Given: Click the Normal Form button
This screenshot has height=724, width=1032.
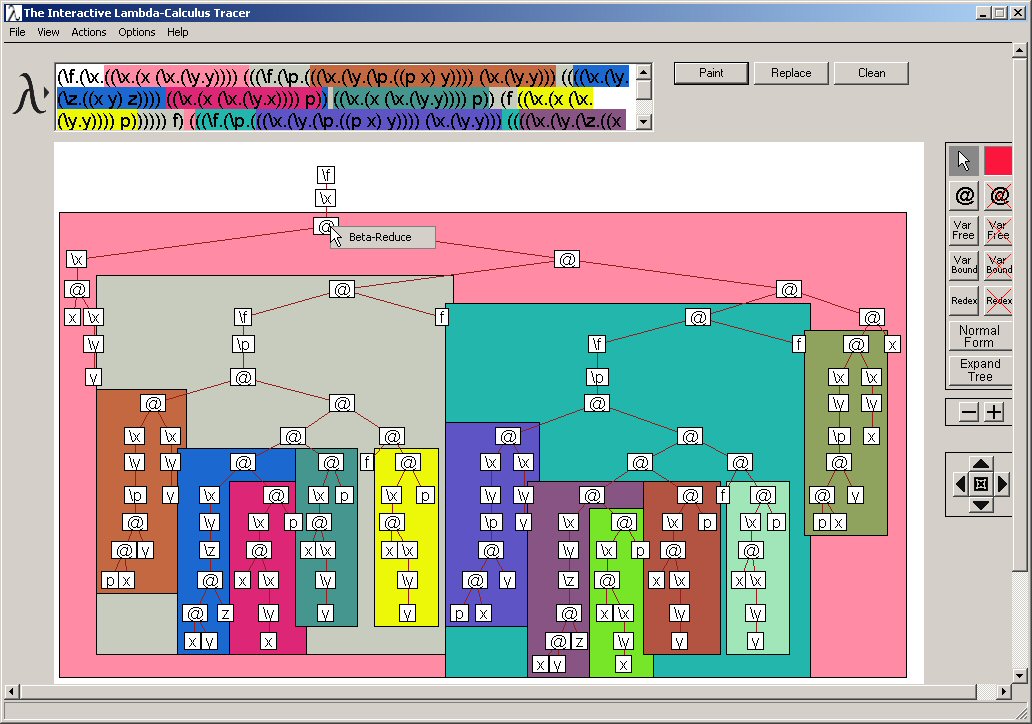Looking at the screenshot, I should click(x=979, y=336).
